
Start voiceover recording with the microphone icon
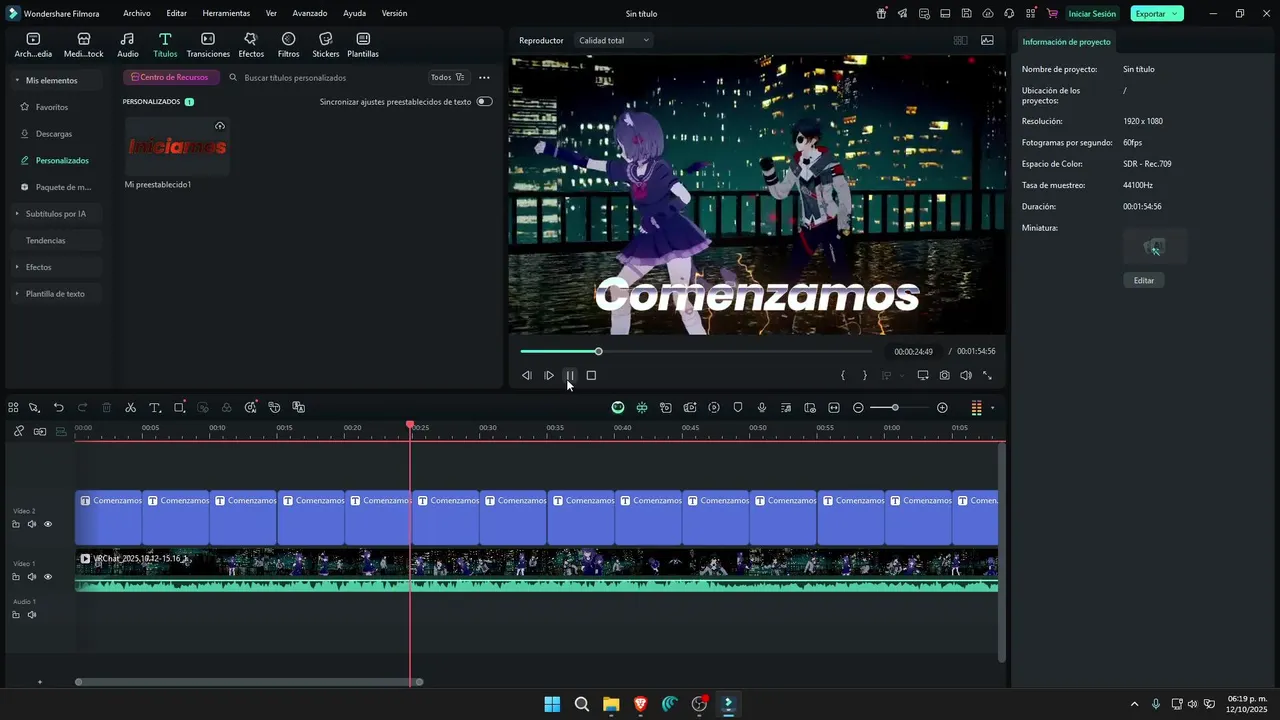(x=762, y=408)
